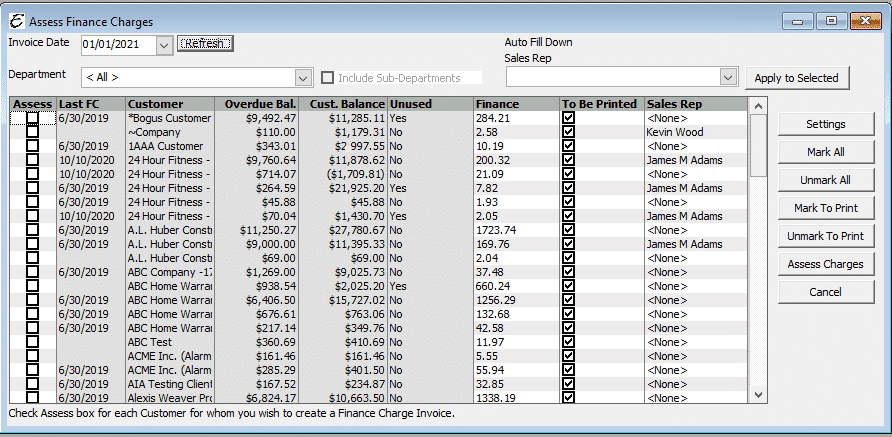Click the customer Alexis Weaver Pro

[170, 398]
